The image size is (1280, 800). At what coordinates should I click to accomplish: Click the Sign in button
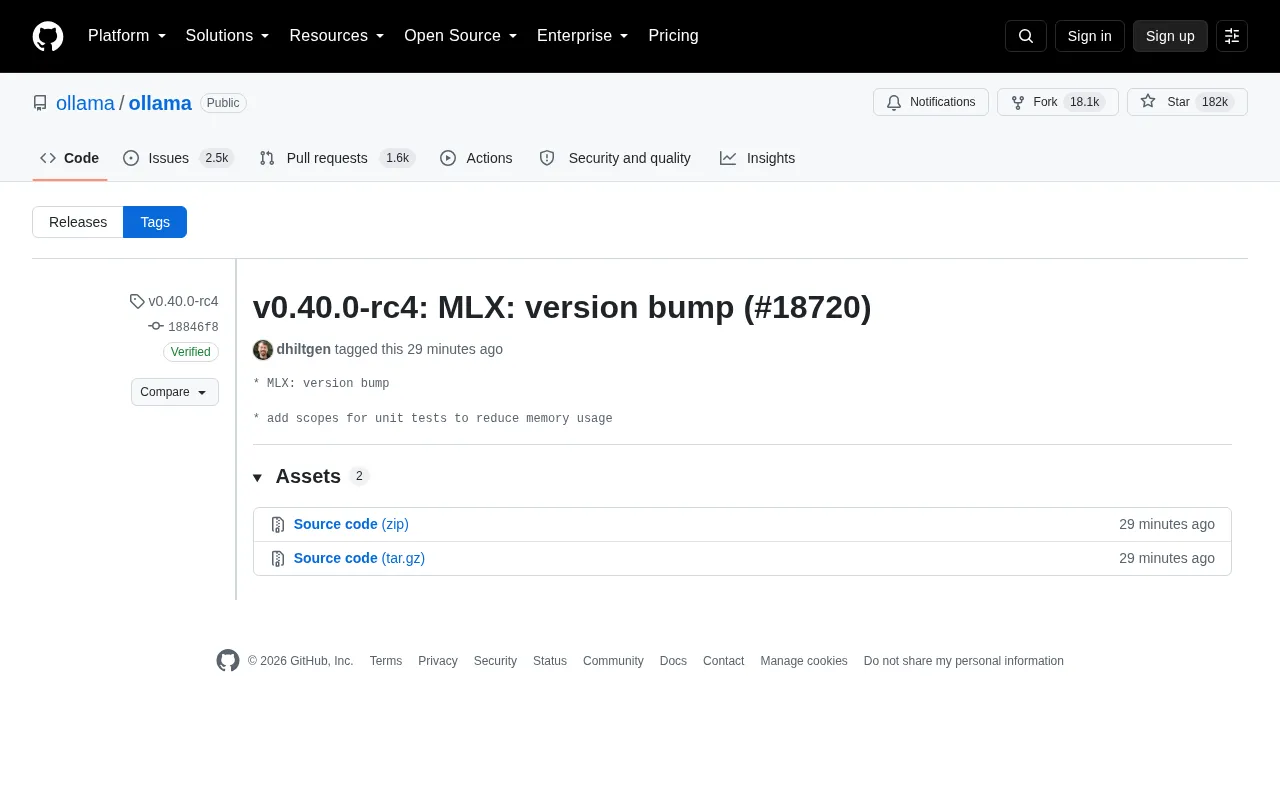1090,36
